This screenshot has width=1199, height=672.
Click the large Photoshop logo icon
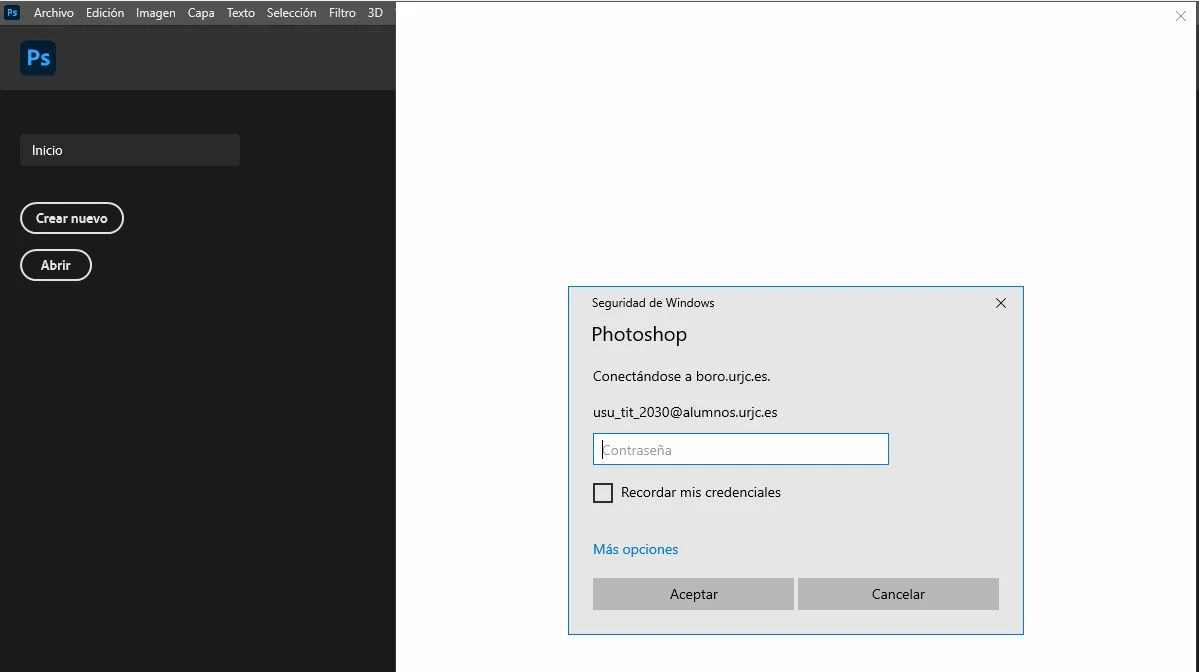pos(38,58)
